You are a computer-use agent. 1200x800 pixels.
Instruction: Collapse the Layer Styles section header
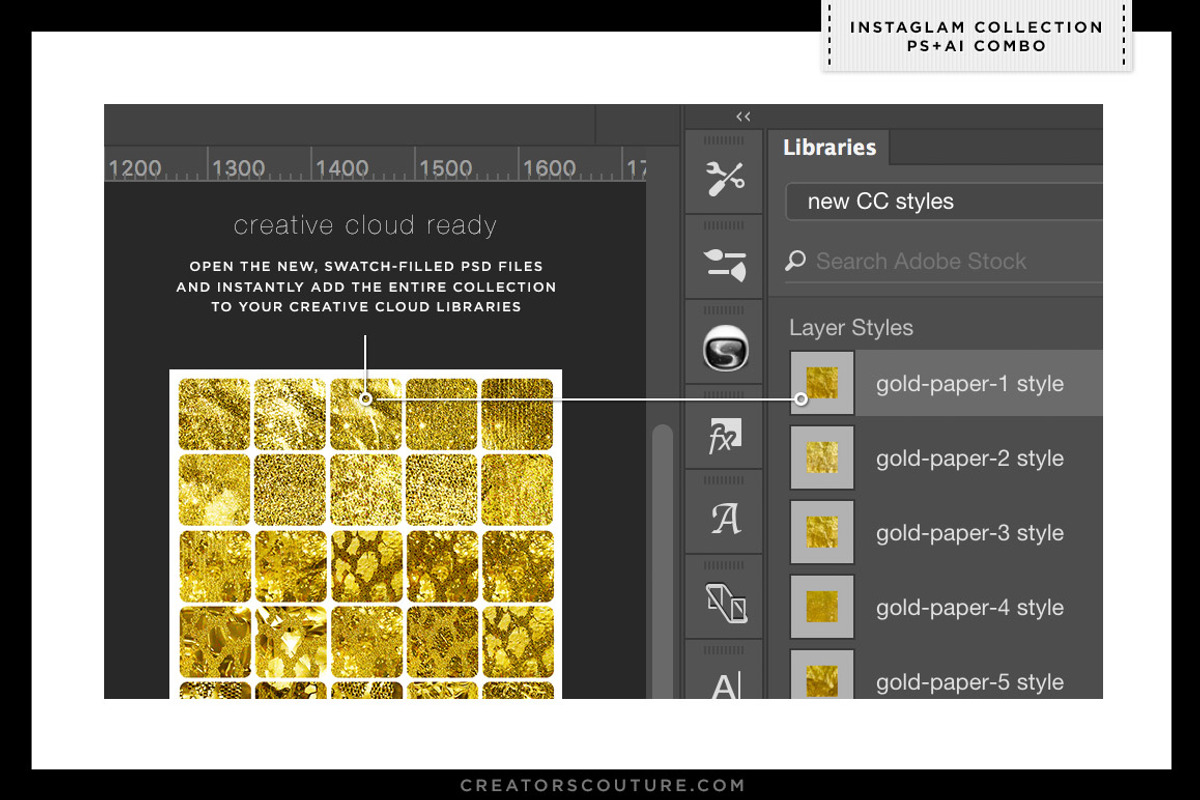click(x=850, y=328)
